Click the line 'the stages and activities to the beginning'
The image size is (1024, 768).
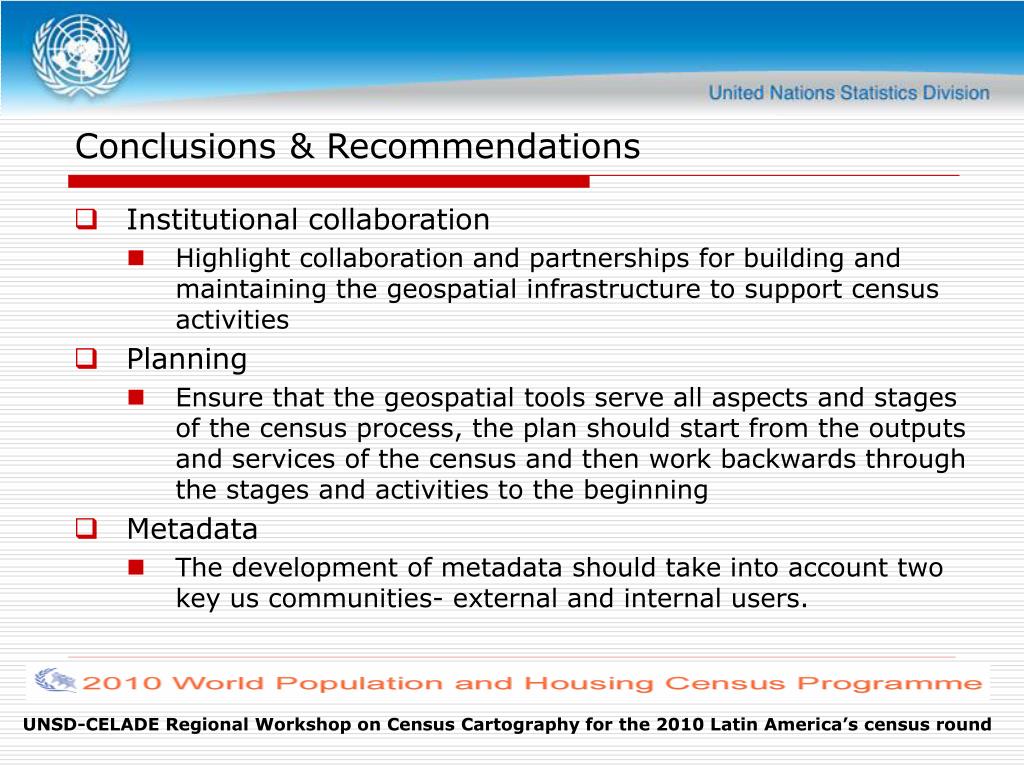coord(442,490)
